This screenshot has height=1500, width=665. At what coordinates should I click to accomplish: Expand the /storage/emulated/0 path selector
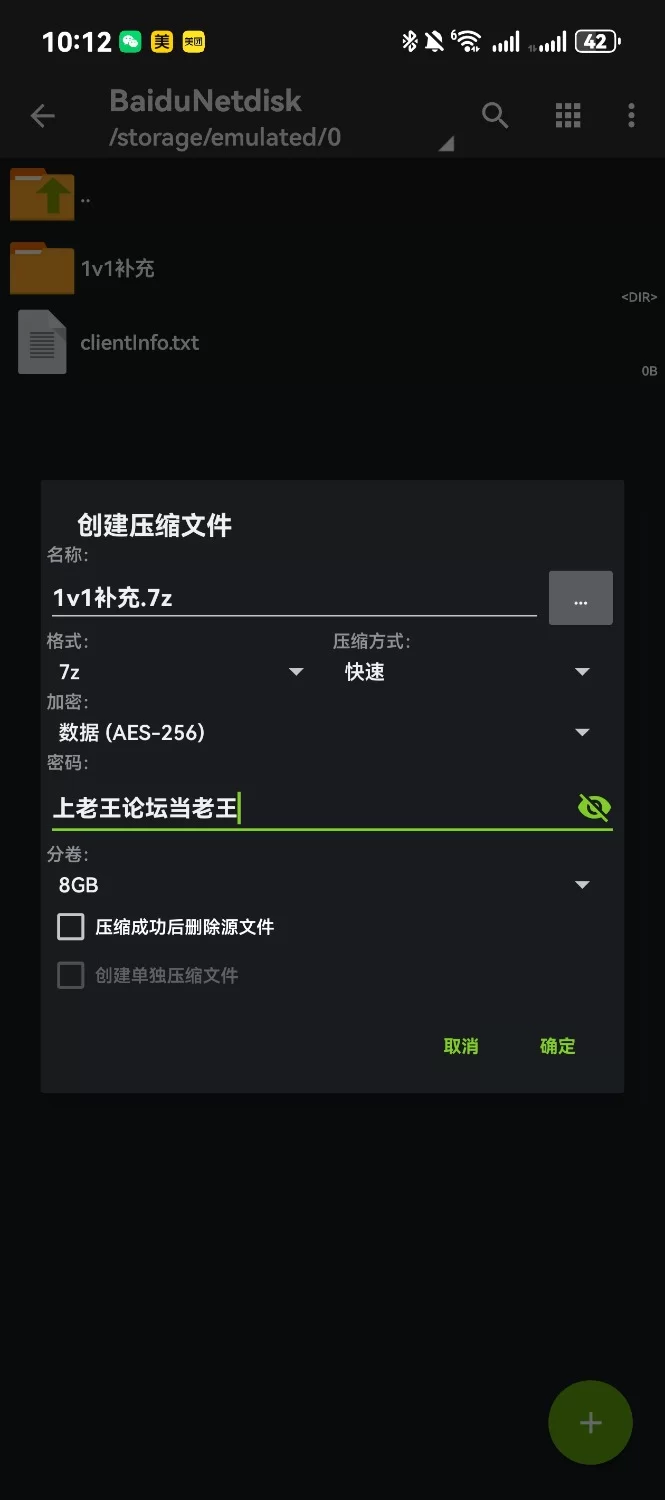[x=280, y=138]
